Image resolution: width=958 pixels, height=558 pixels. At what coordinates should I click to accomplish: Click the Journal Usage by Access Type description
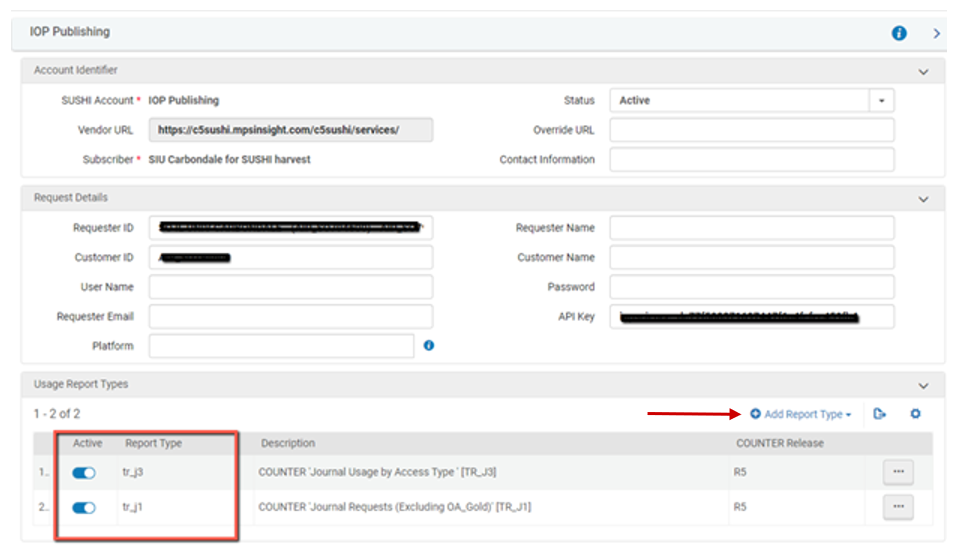(377, 472)
